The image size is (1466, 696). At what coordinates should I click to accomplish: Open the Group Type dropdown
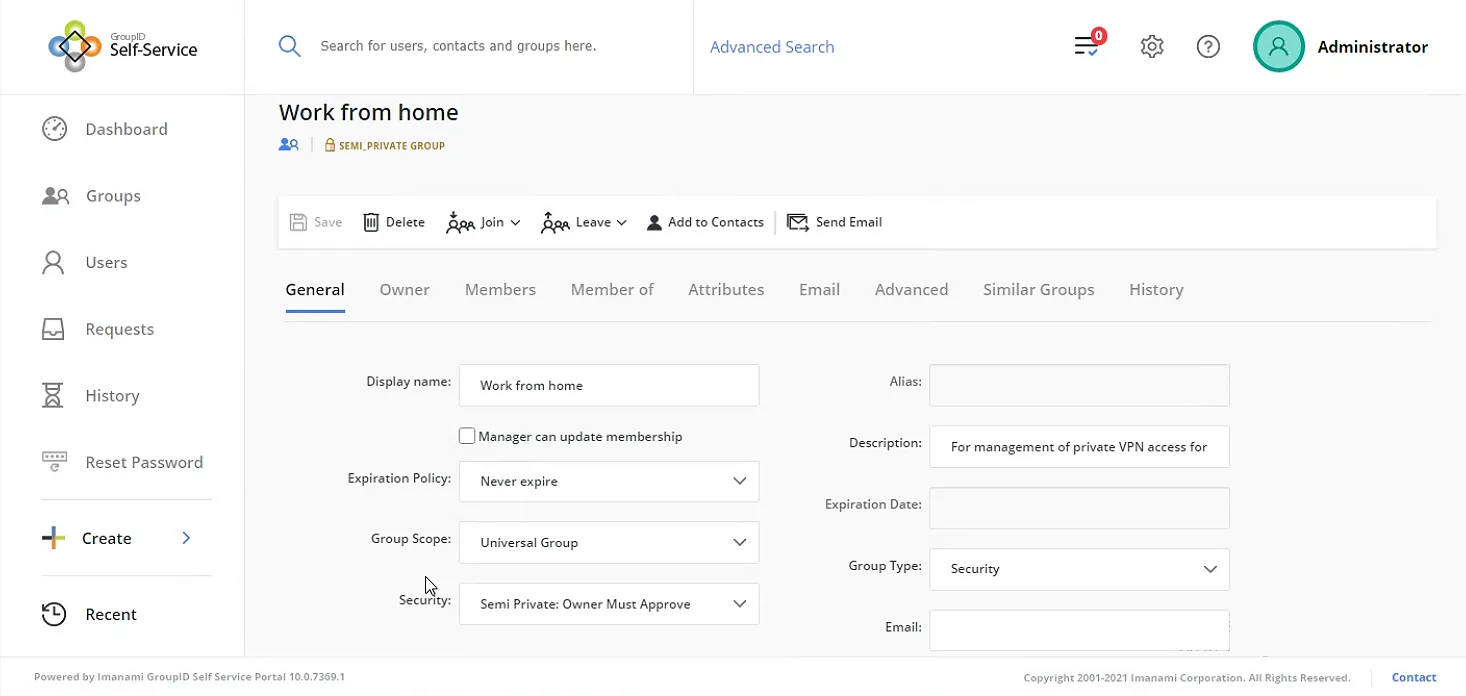click(1079, 569)
